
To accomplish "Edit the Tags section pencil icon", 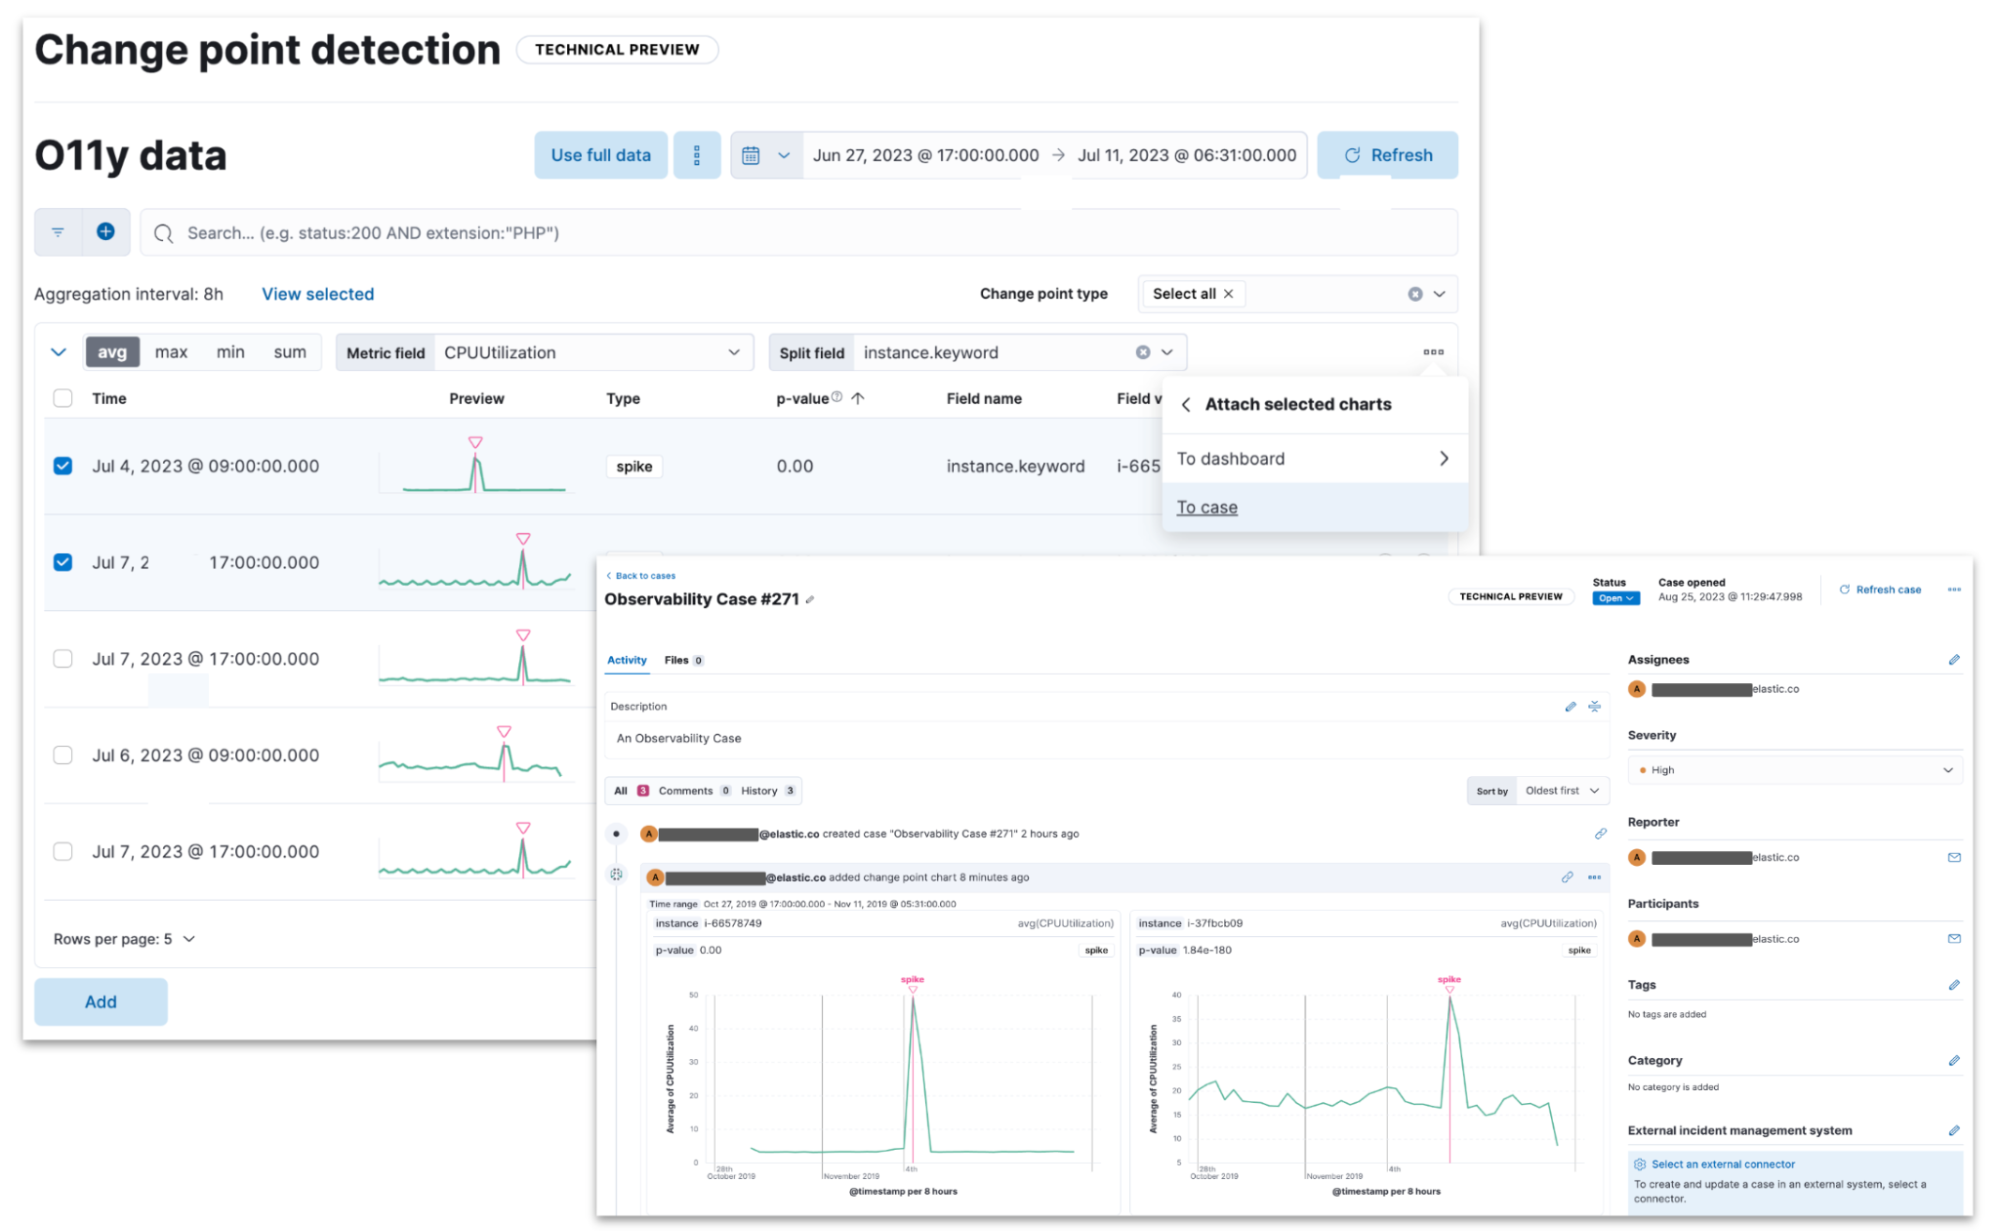I will coord(1955,984).
